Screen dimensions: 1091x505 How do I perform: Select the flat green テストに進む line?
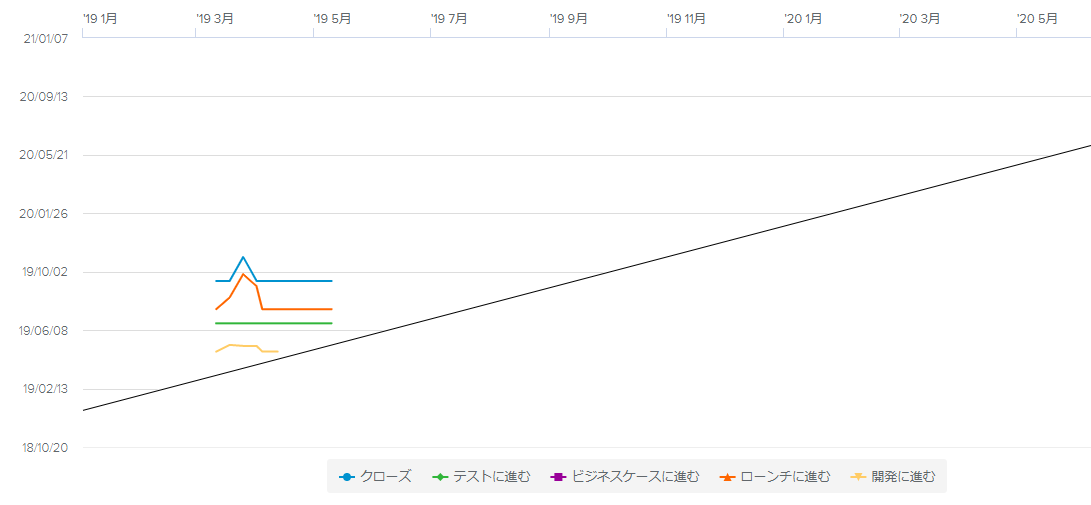[x=290, y=323]
